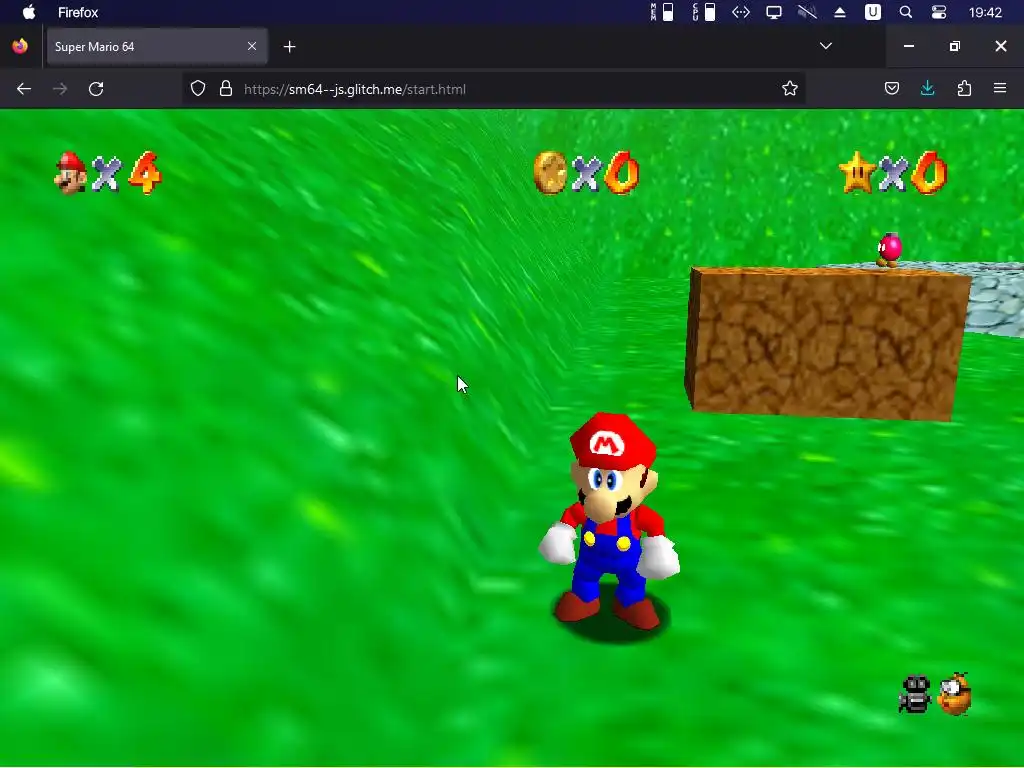This screenshot has height=768, width=1024.
Task: Close the Super Mario 64 tab
Action: click(x=251, y=46)
